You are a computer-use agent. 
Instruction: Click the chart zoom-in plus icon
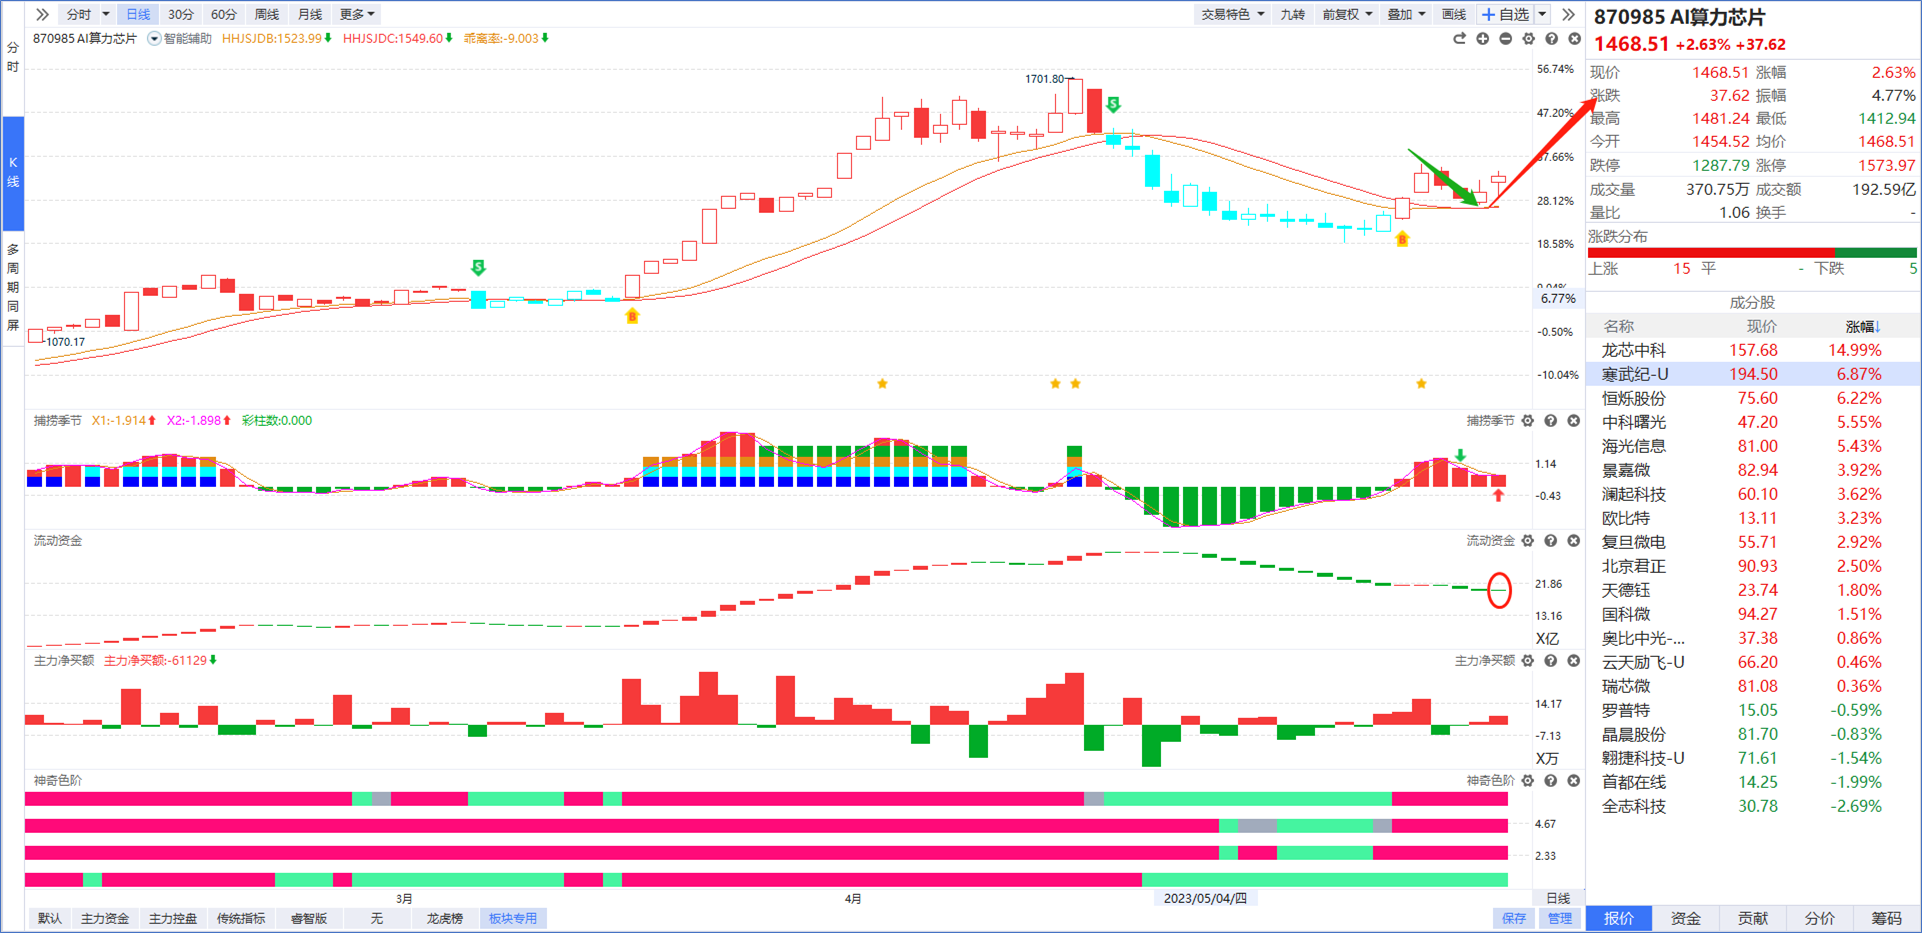click(1482, 39)
